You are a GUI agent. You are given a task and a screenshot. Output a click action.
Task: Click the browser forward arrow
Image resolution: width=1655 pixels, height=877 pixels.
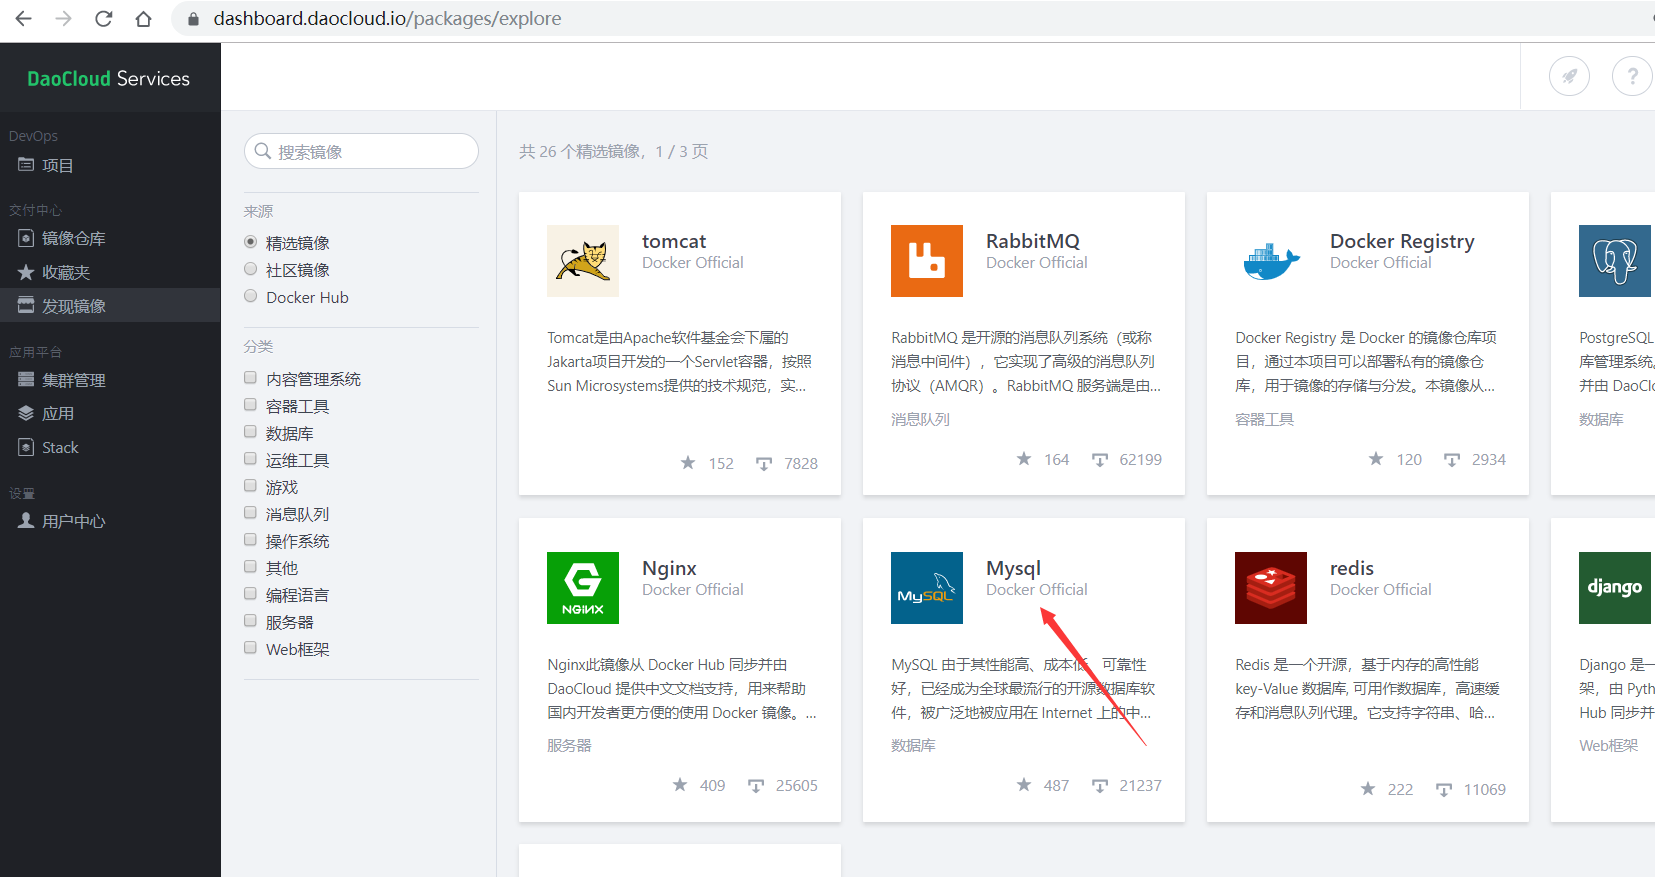pyautogui.click(x=63, y=19)
